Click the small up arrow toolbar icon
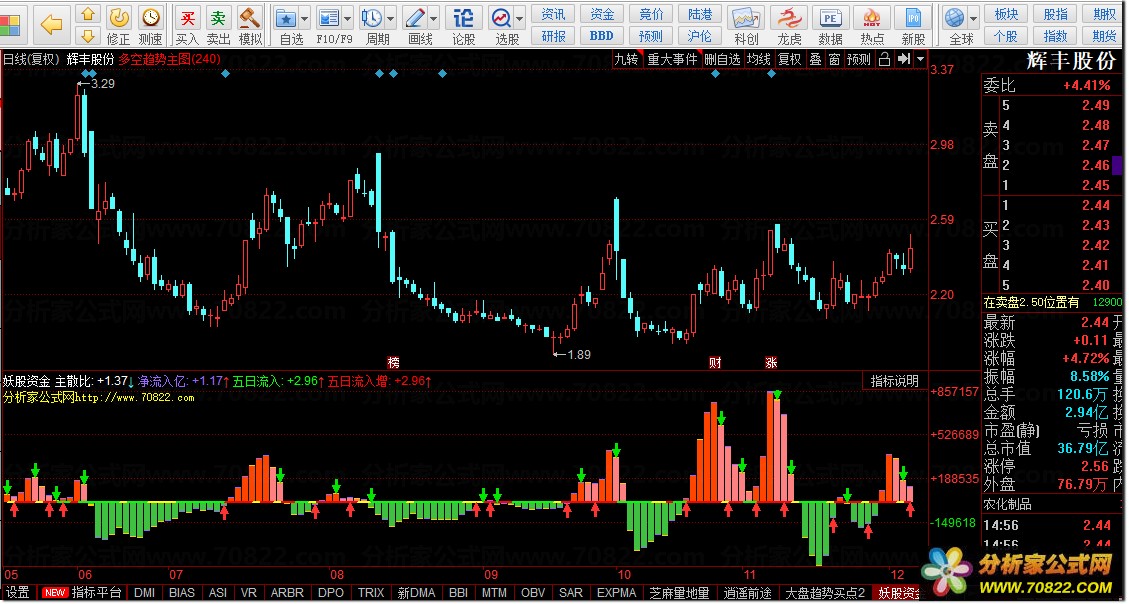The width and height of the screenshot is (1129, 604). coord(88,14)
